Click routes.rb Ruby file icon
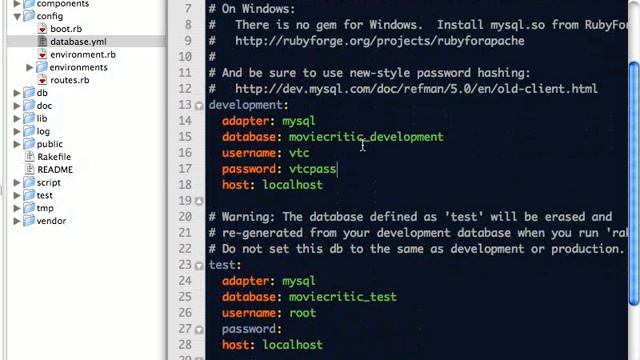640x360 pixels. tap(42, 80)
